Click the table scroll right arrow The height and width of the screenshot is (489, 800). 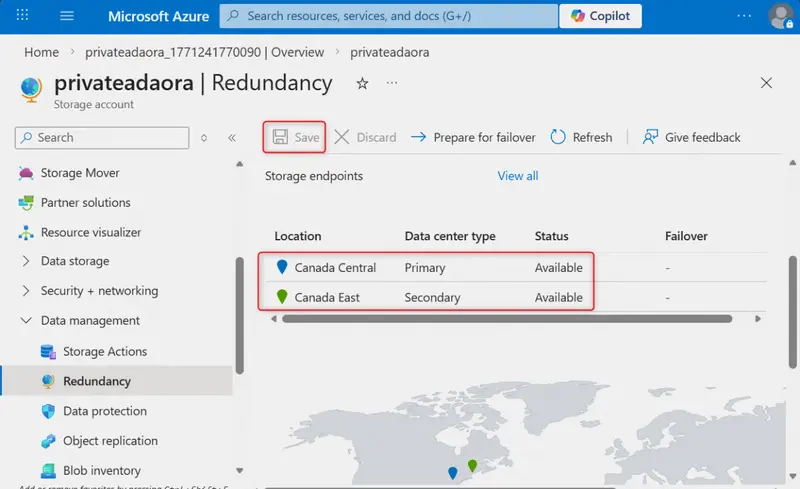tap(758, 319)
